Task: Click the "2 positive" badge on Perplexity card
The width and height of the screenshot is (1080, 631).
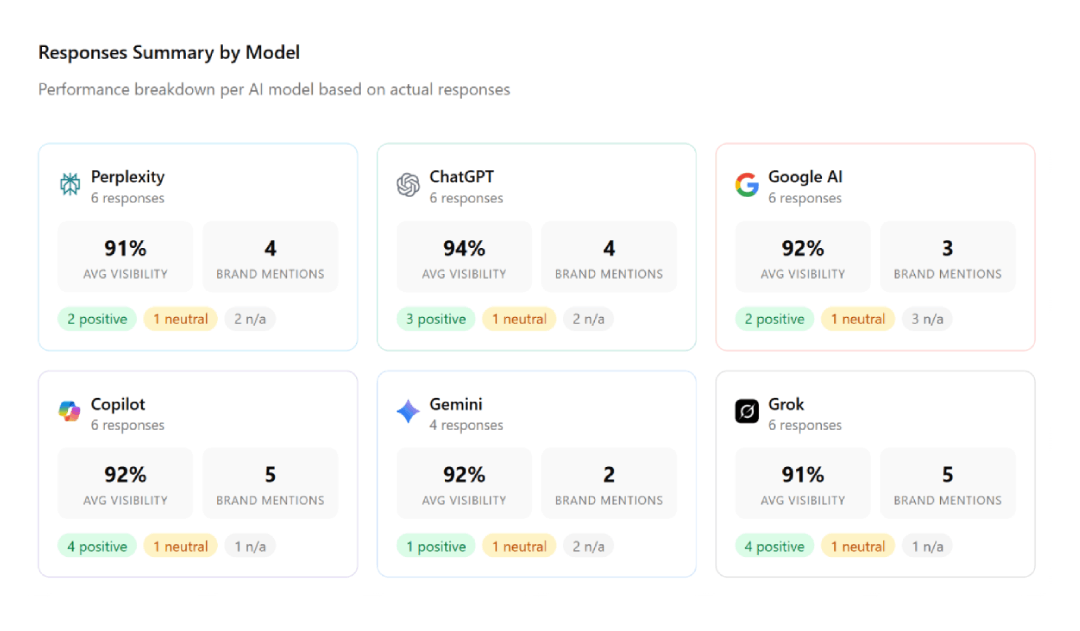Action: pyautogui.click(x=96, y=318)
